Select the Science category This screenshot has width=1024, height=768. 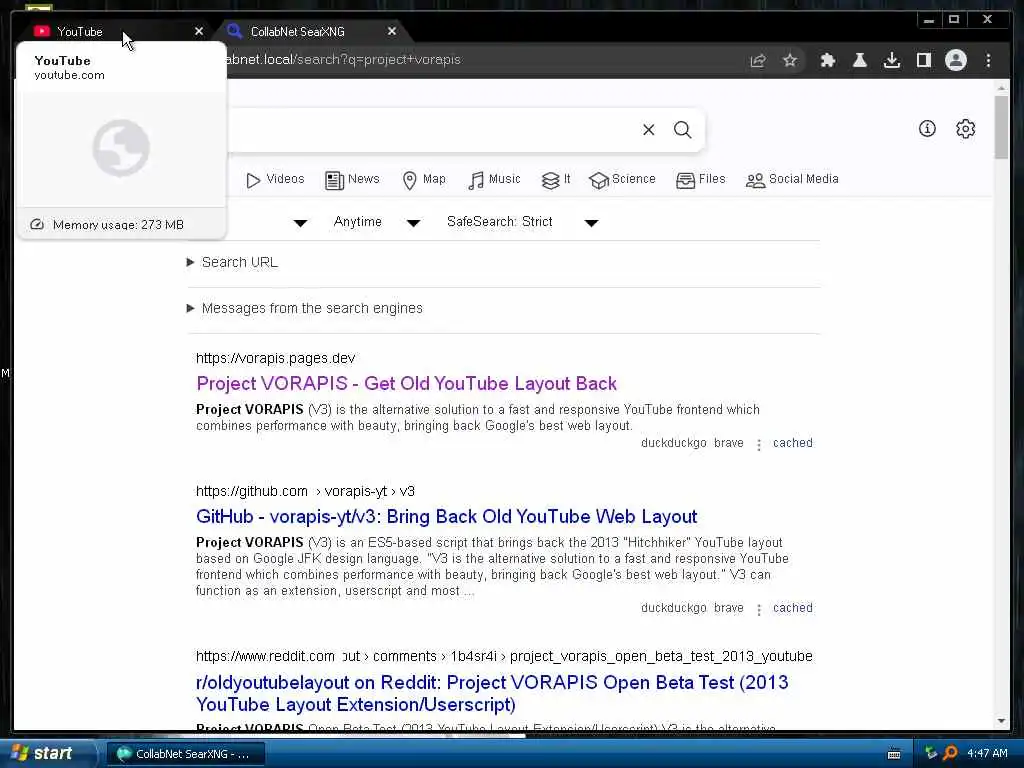coord(622,180)
